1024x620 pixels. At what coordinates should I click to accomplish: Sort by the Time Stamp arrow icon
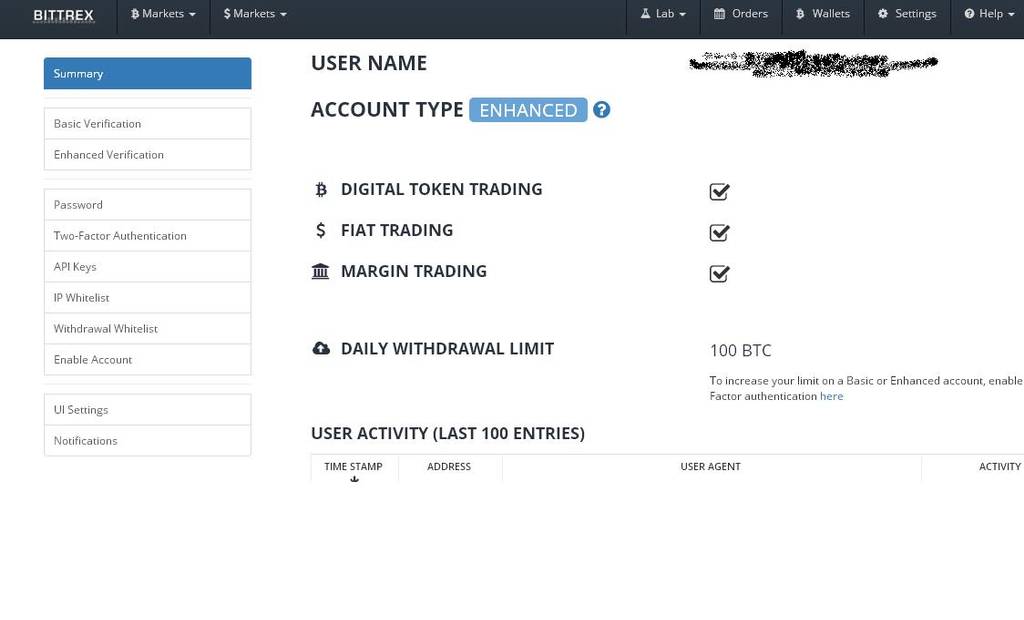click(x=354, y=479)
